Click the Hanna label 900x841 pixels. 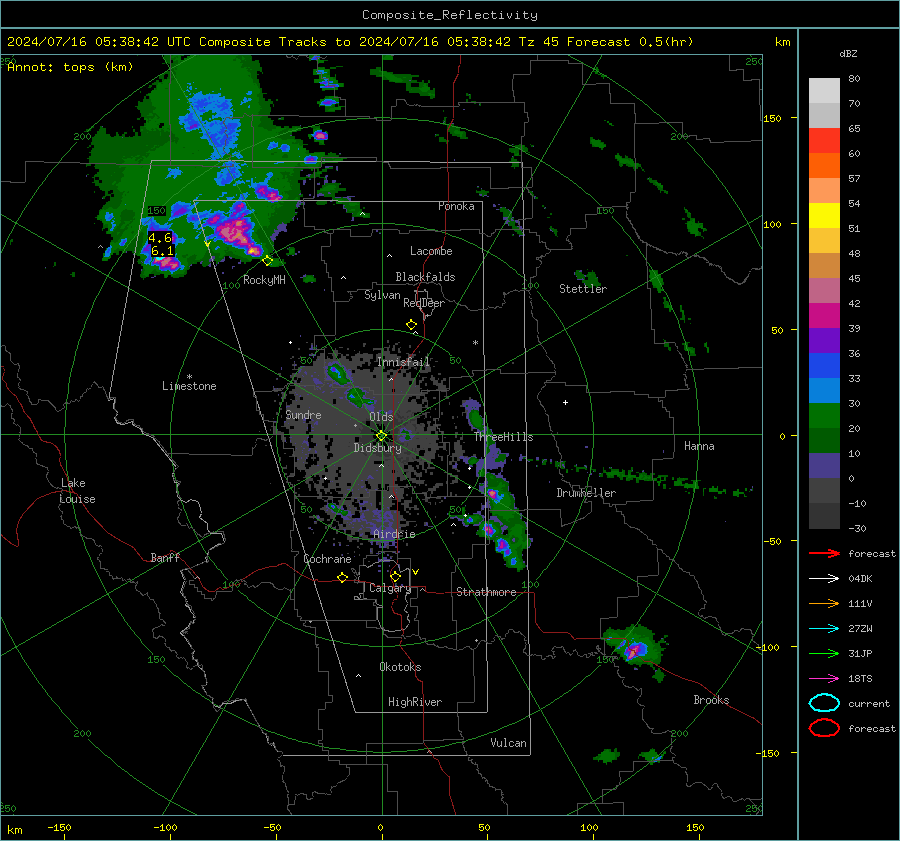click(699, 446)
